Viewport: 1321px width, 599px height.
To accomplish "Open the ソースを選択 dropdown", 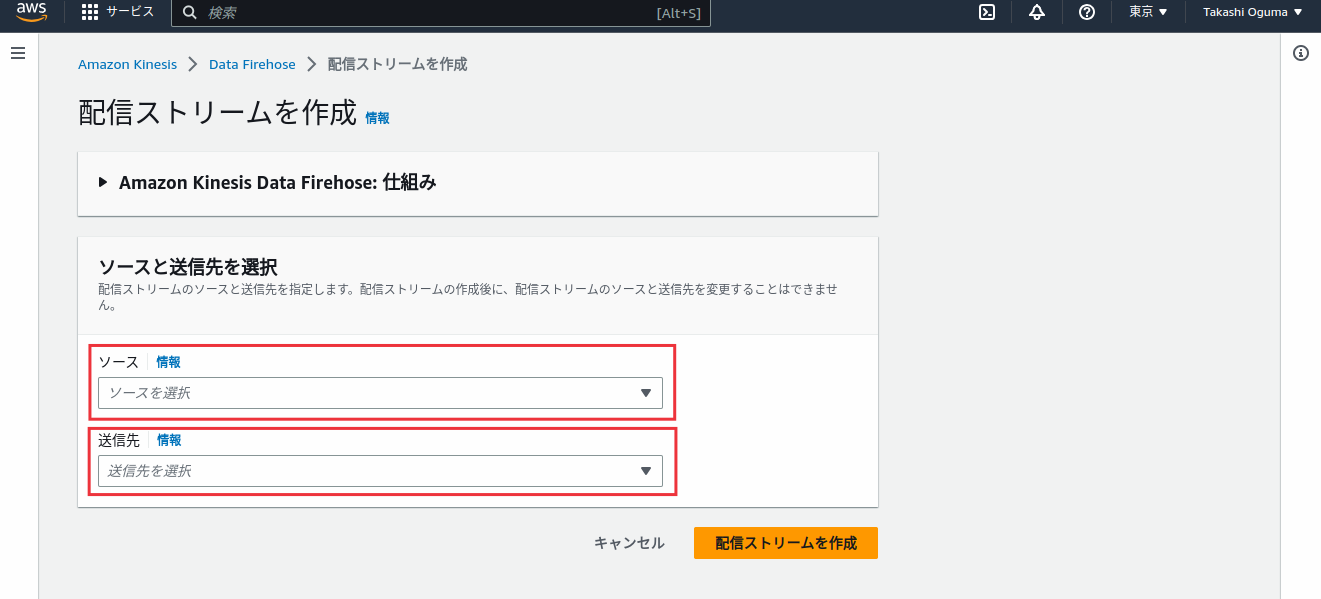I will (x=380, y=393).
